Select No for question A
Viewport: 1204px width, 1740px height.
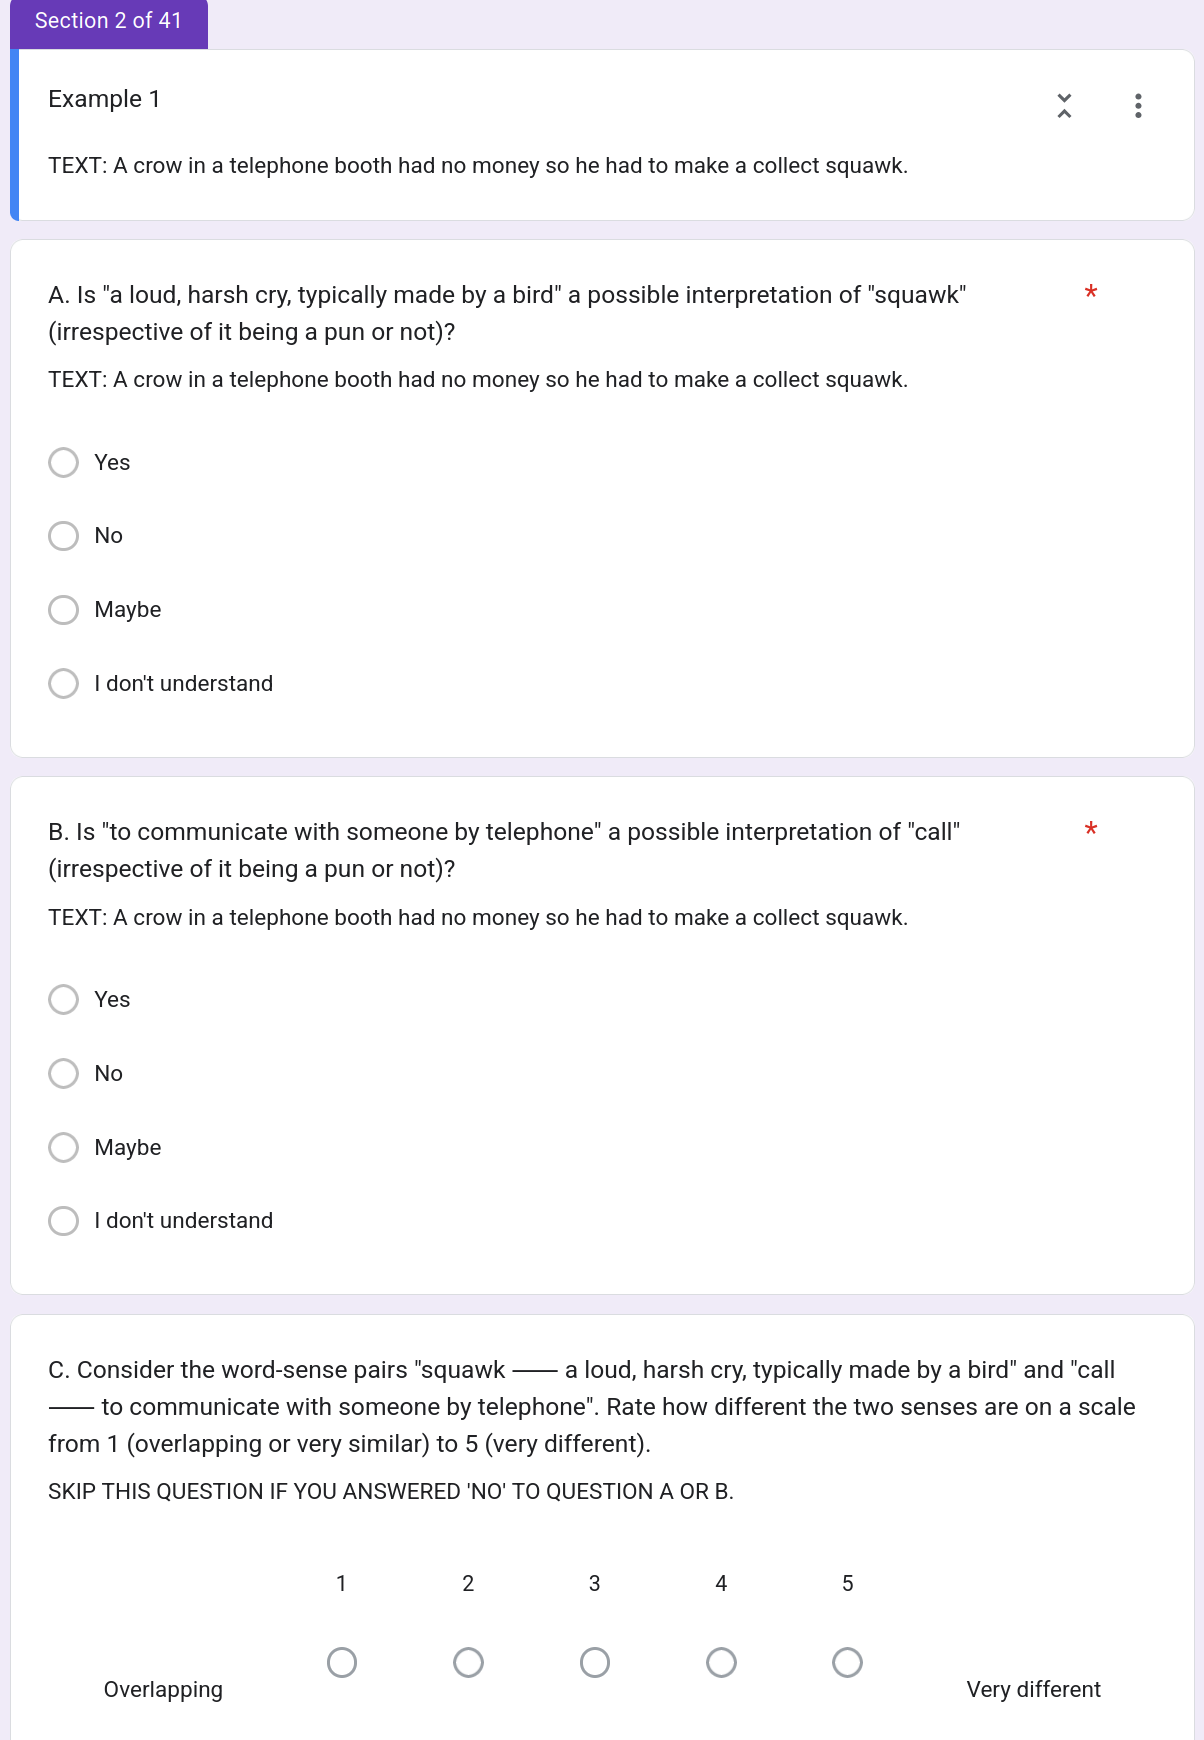pyautogui.click(x=64, y=536)
